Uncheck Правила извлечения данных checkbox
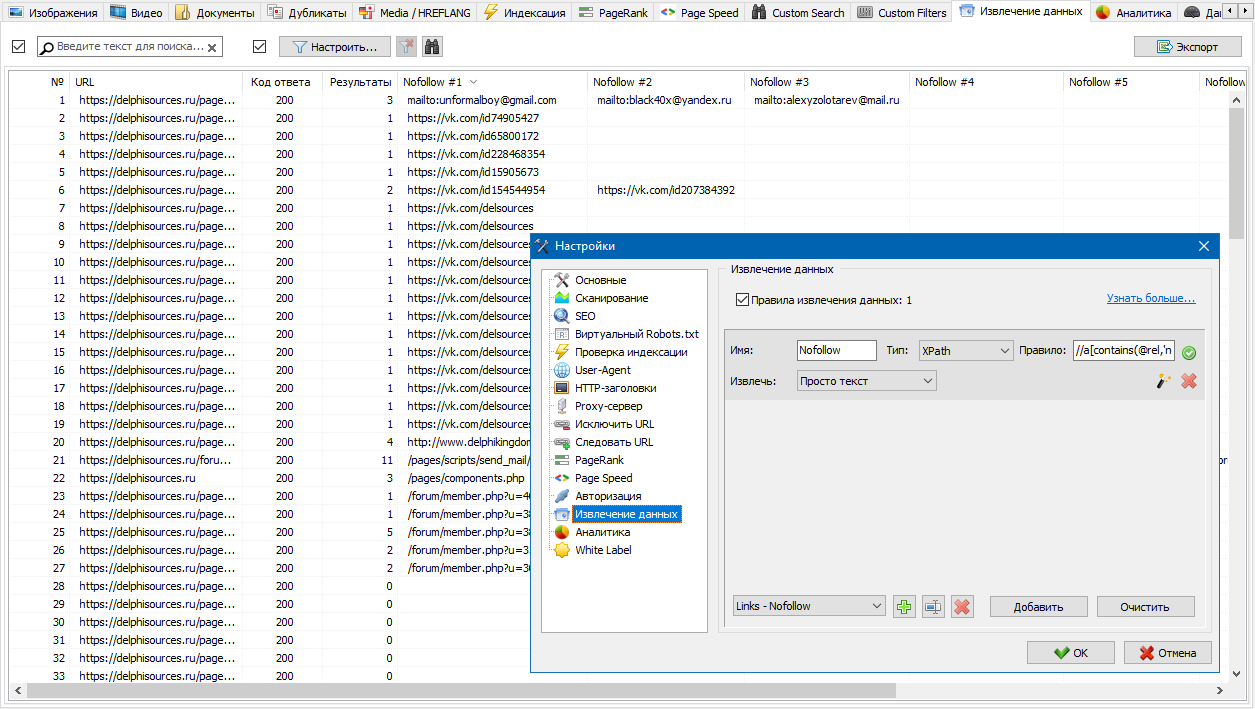This screenshot has height=709, width=1255. [x=742, y=299]
